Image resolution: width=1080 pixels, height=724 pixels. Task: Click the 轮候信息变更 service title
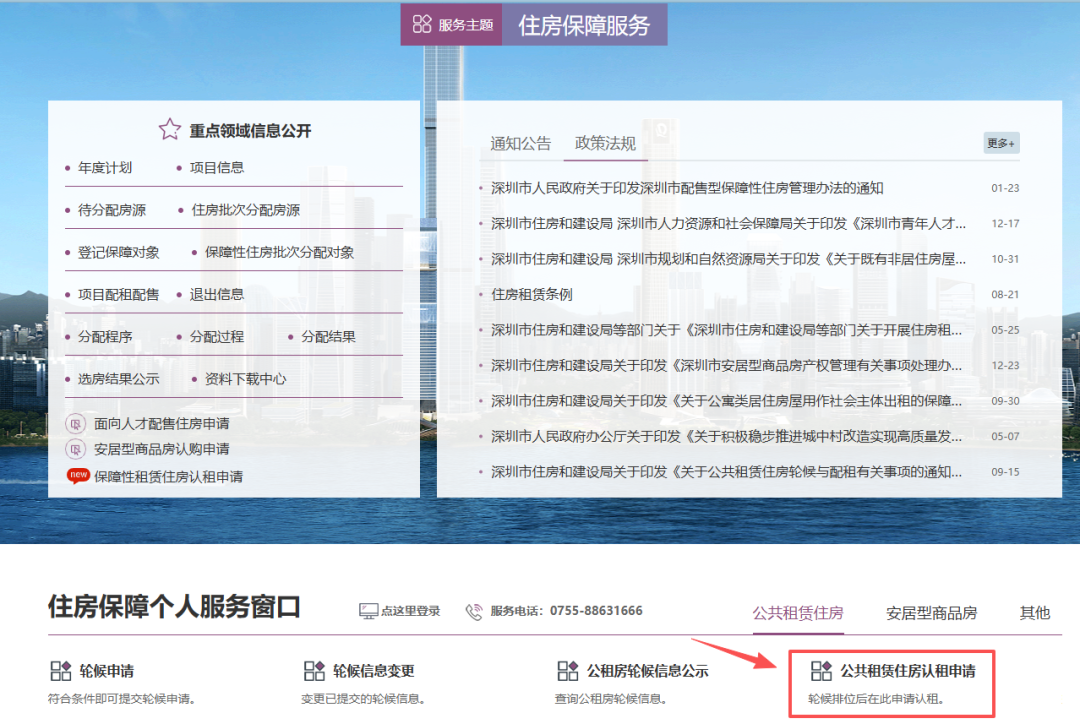tap(374, 671)
